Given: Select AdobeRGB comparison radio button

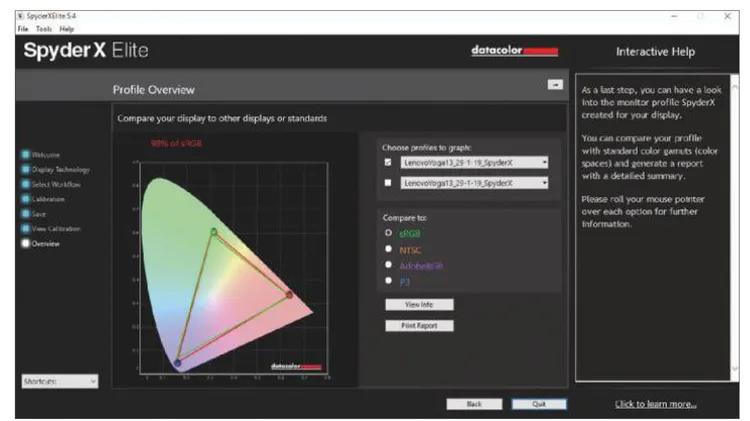Looking at the screenshot, I should click(x=388, y=265).
